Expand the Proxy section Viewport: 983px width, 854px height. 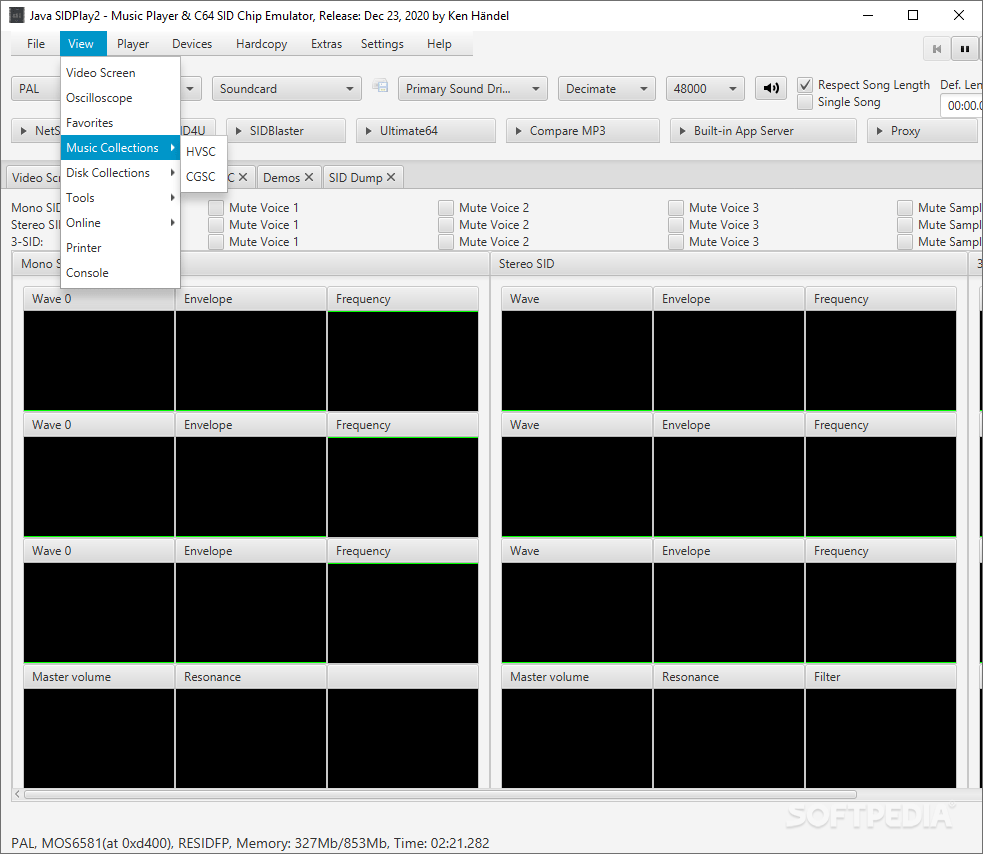pos(922,131)
